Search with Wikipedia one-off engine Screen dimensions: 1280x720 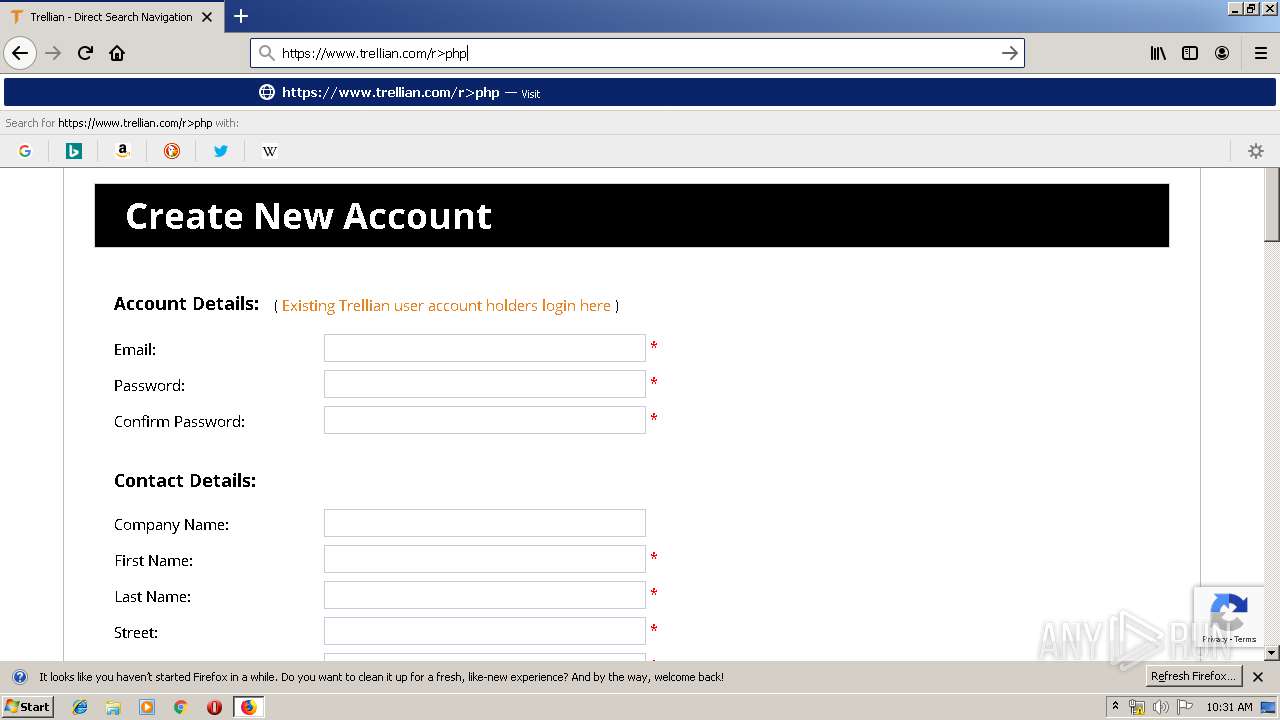click(x=270, y=151)
